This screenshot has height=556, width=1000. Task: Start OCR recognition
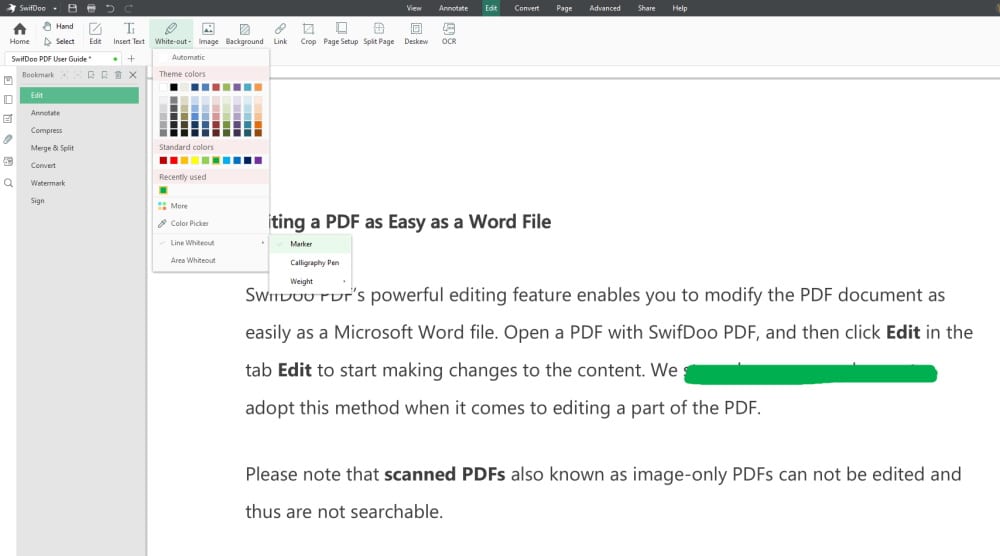pyautogui.click(x=449, y=34)
